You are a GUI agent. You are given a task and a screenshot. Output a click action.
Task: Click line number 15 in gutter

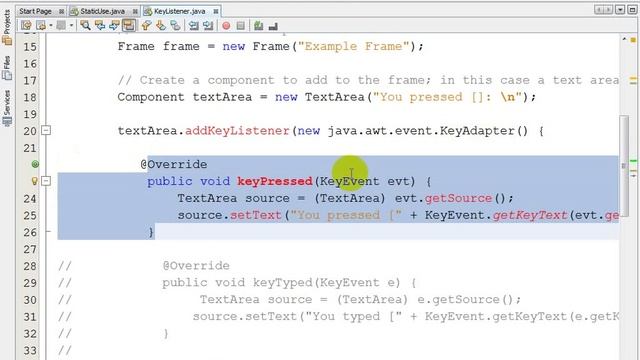coord(29,47)
